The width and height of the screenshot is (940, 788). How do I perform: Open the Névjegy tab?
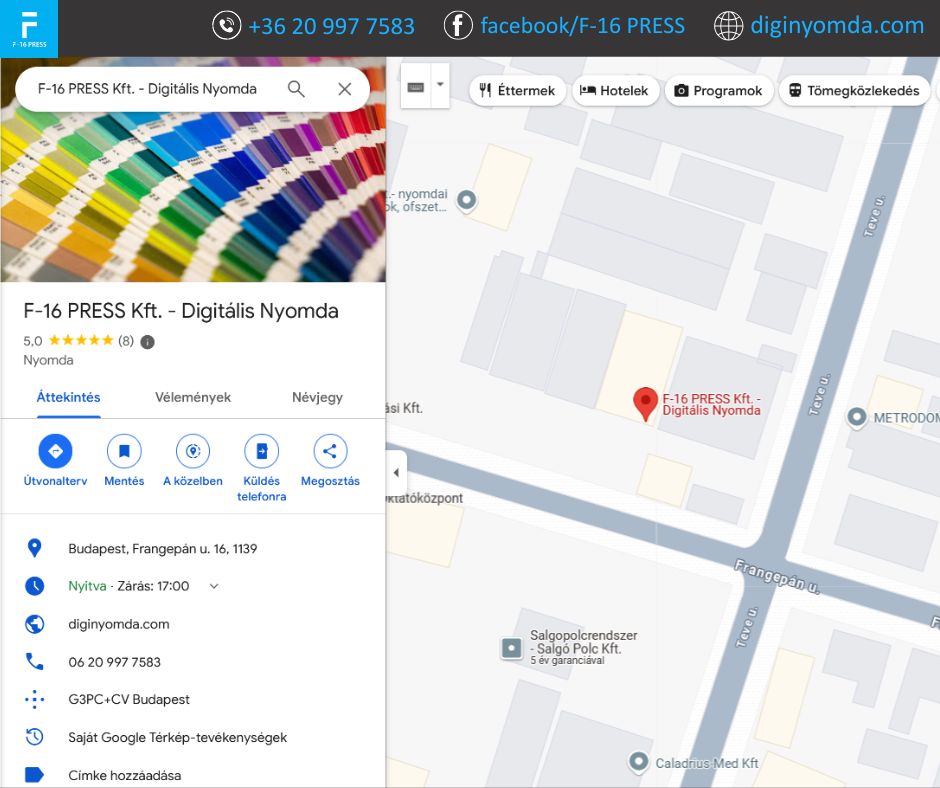coord(317,397)
